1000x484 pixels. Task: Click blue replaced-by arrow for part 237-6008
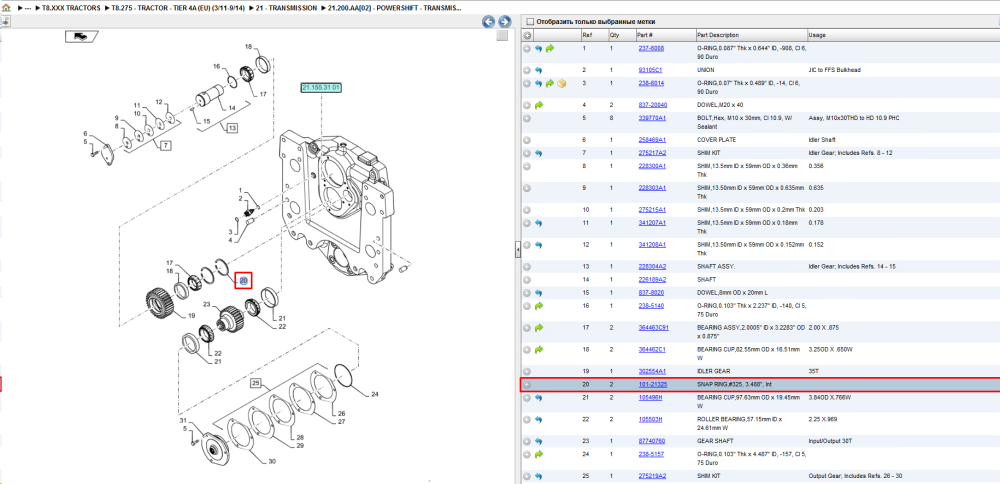[x=538, y=48]
